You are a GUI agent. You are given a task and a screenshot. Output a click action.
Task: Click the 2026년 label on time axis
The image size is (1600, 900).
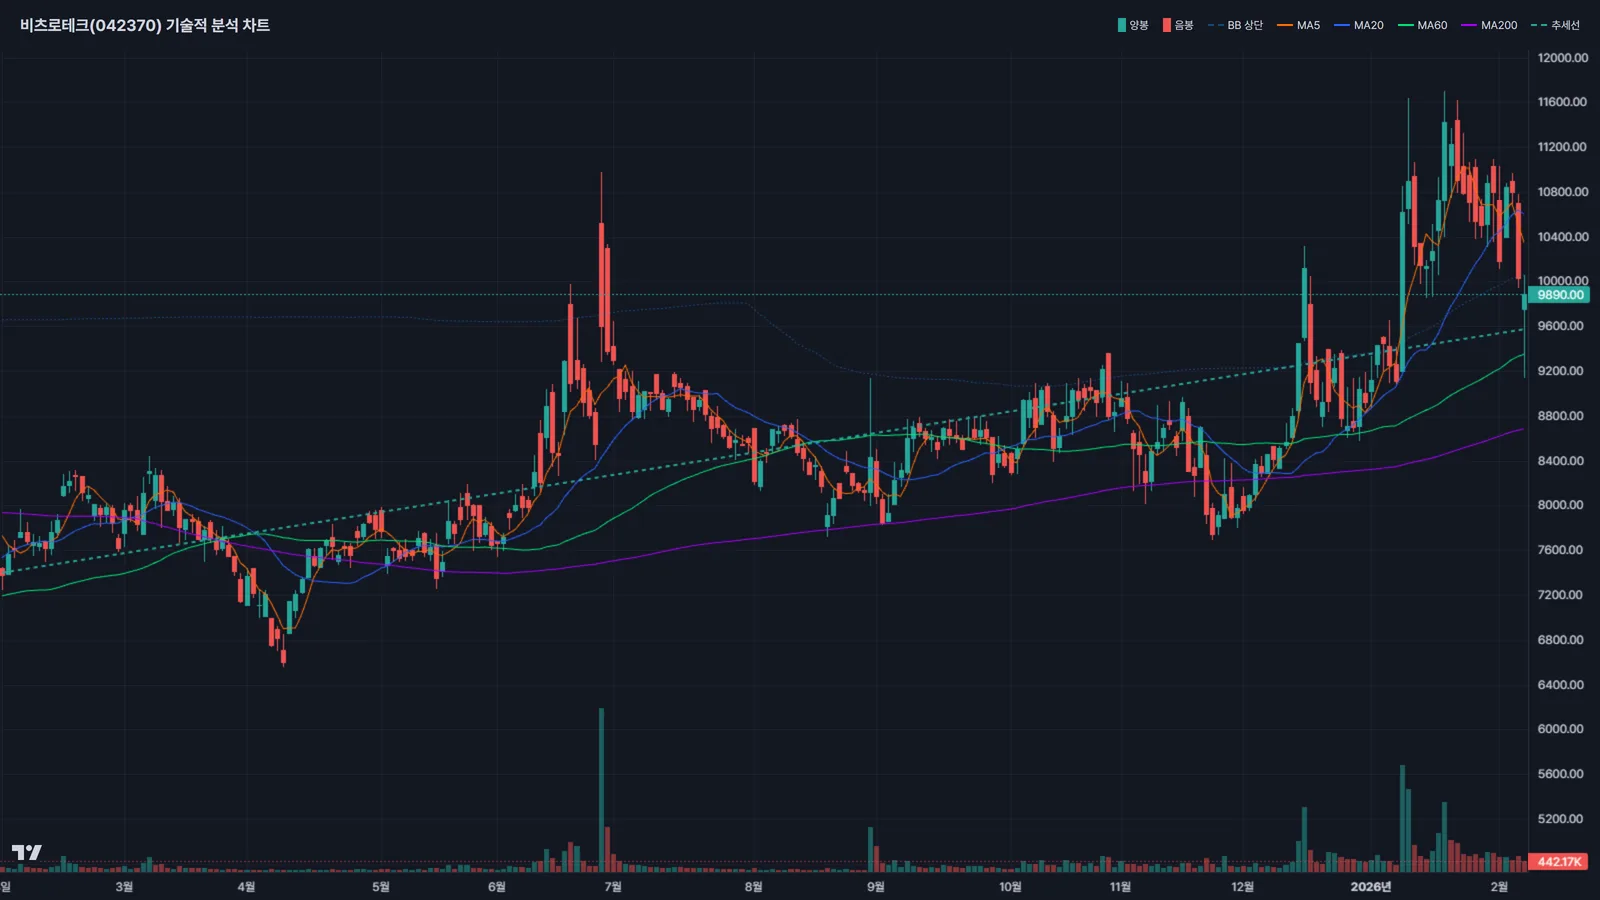coord(1370,887)
